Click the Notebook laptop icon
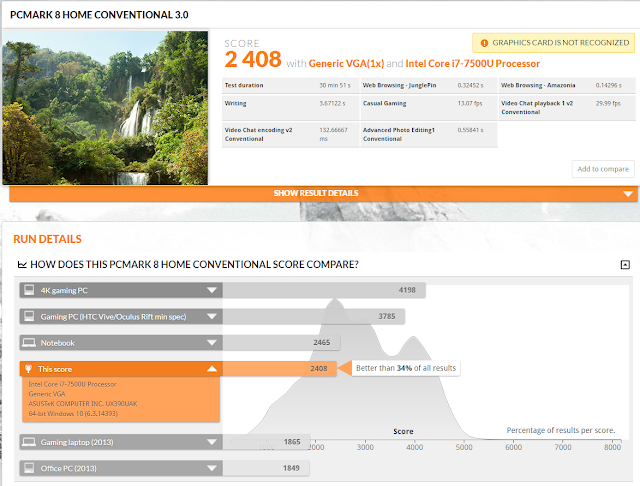Screen dimensions: 640x486 (29, 343)
